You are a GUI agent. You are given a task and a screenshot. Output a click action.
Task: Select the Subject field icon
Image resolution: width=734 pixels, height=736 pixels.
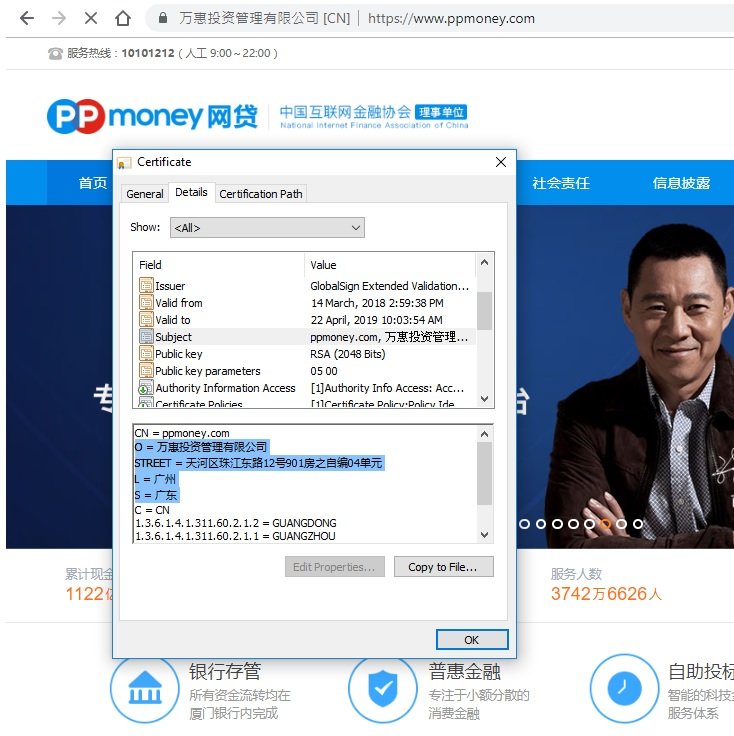pyautogui.click(x=146, y=336)
